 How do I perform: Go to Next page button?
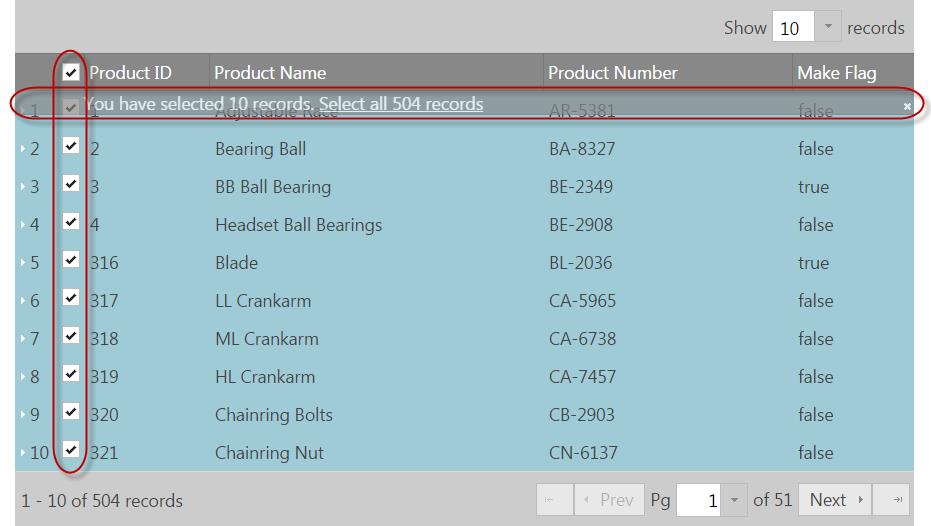coord(835,500)
